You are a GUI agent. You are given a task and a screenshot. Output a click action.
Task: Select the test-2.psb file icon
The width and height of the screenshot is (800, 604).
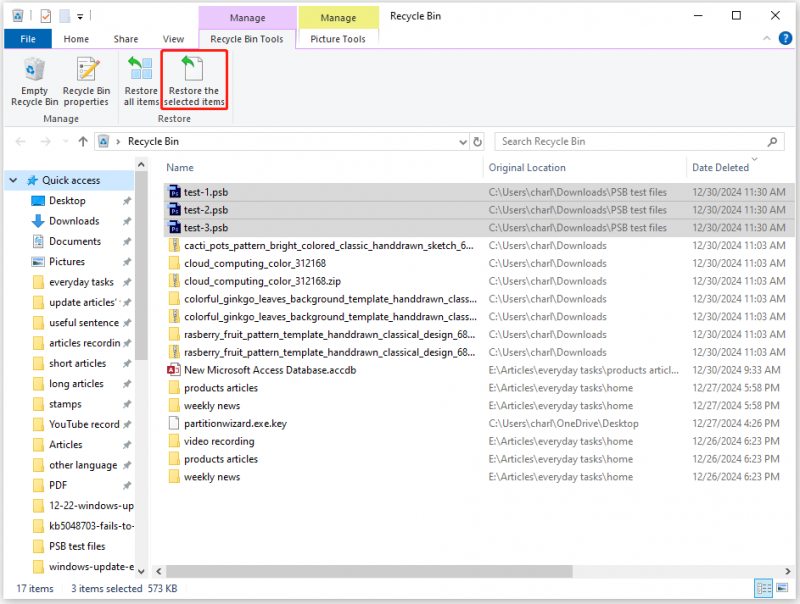click(174, 210)
